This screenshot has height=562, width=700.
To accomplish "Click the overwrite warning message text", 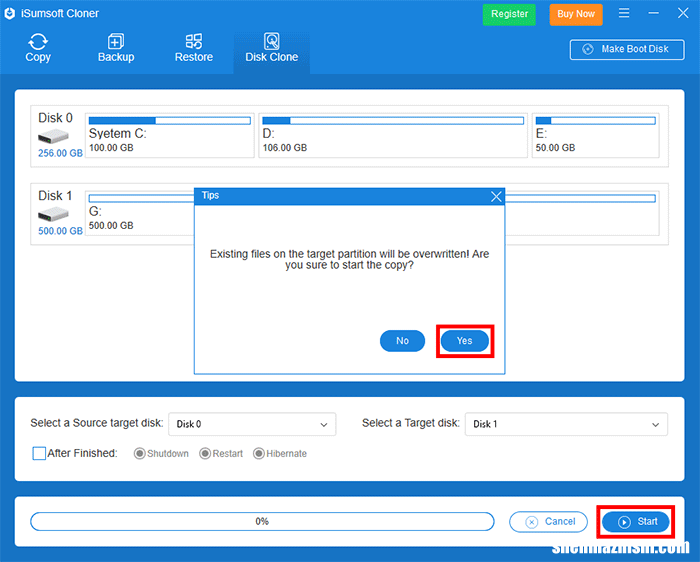I will (x=350, y=259).
